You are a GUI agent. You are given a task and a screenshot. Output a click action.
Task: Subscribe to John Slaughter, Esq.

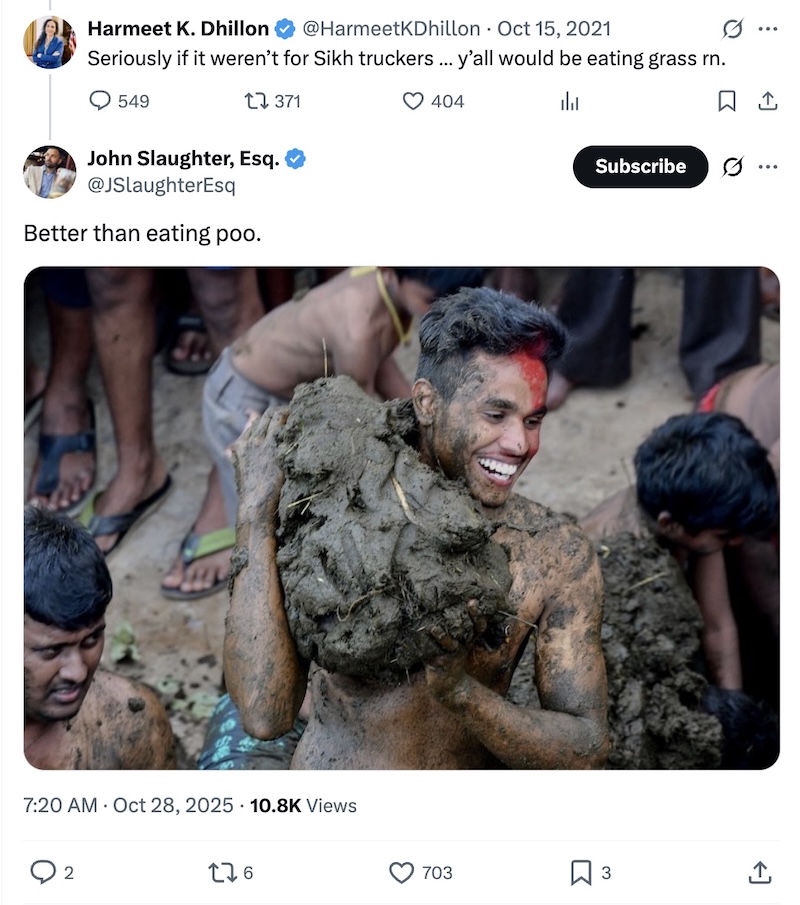tap(640, 167)
